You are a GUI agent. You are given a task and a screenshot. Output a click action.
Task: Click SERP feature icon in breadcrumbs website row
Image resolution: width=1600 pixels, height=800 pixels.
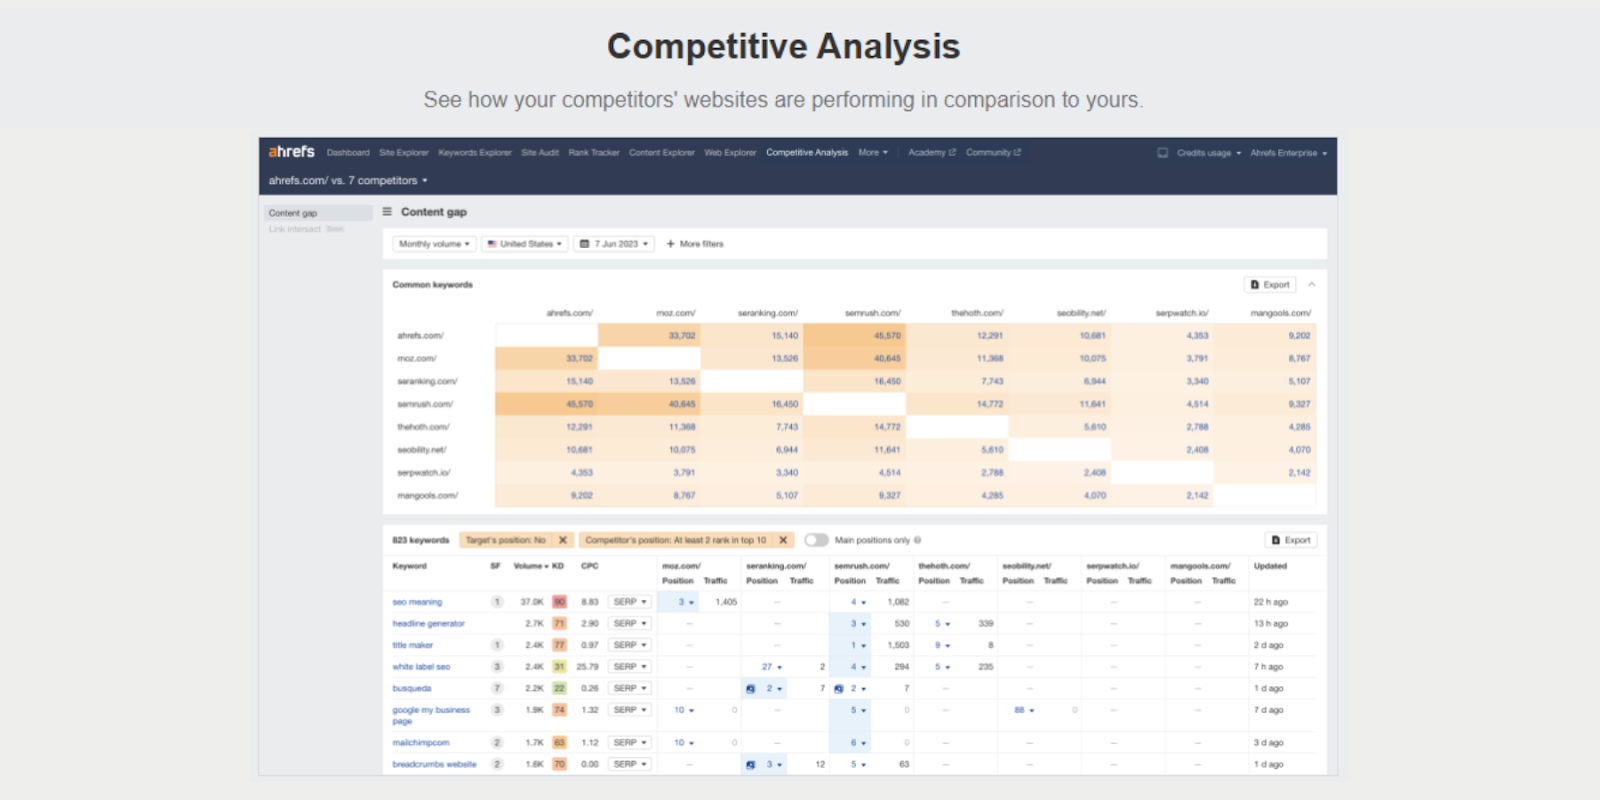[x=751, y=765]
